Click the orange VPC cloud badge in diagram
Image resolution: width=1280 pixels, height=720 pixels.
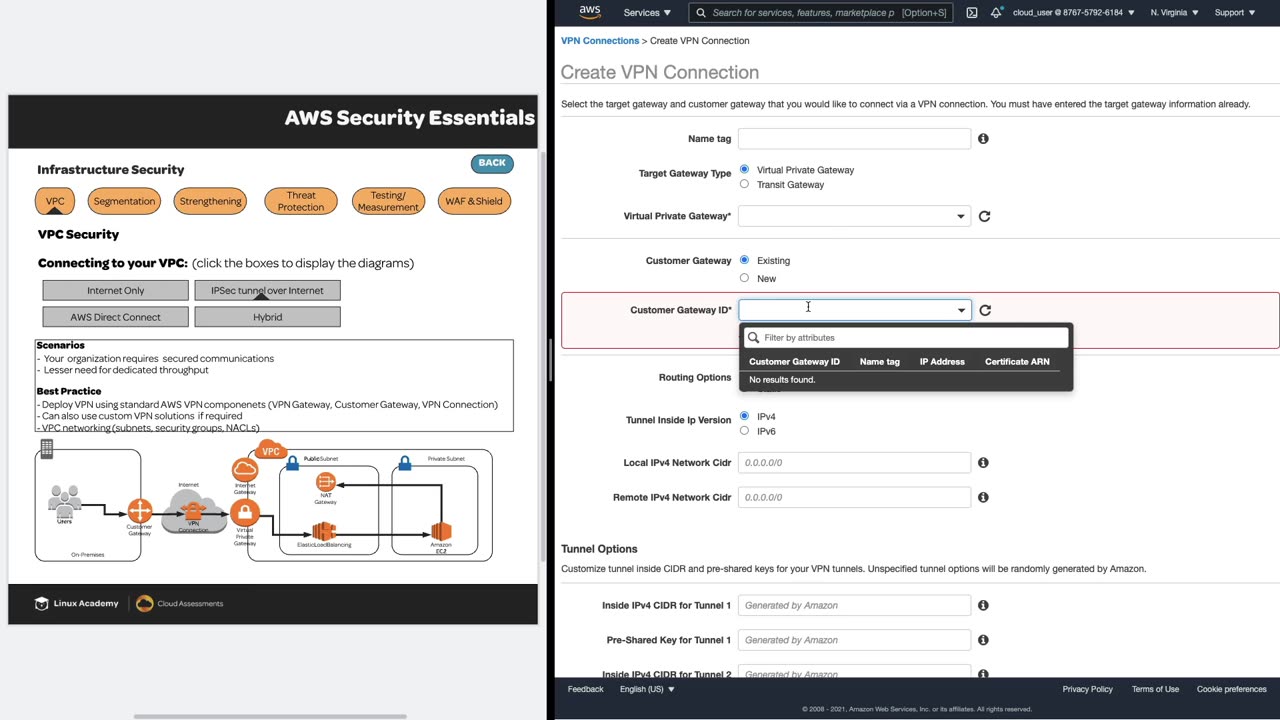coord(271,450)
